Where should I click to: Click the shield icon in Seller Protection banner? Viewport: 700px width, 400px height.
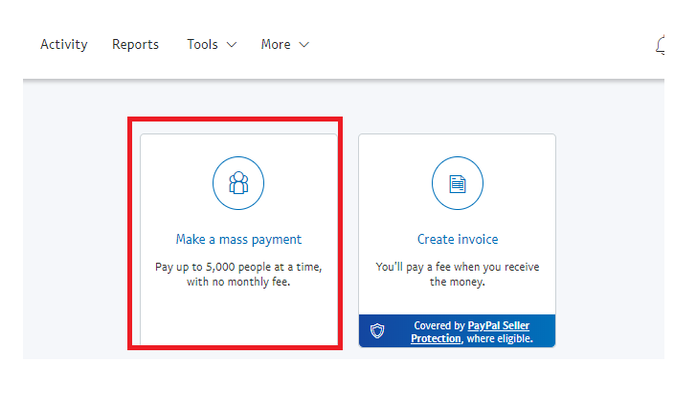tap(377, 331)
